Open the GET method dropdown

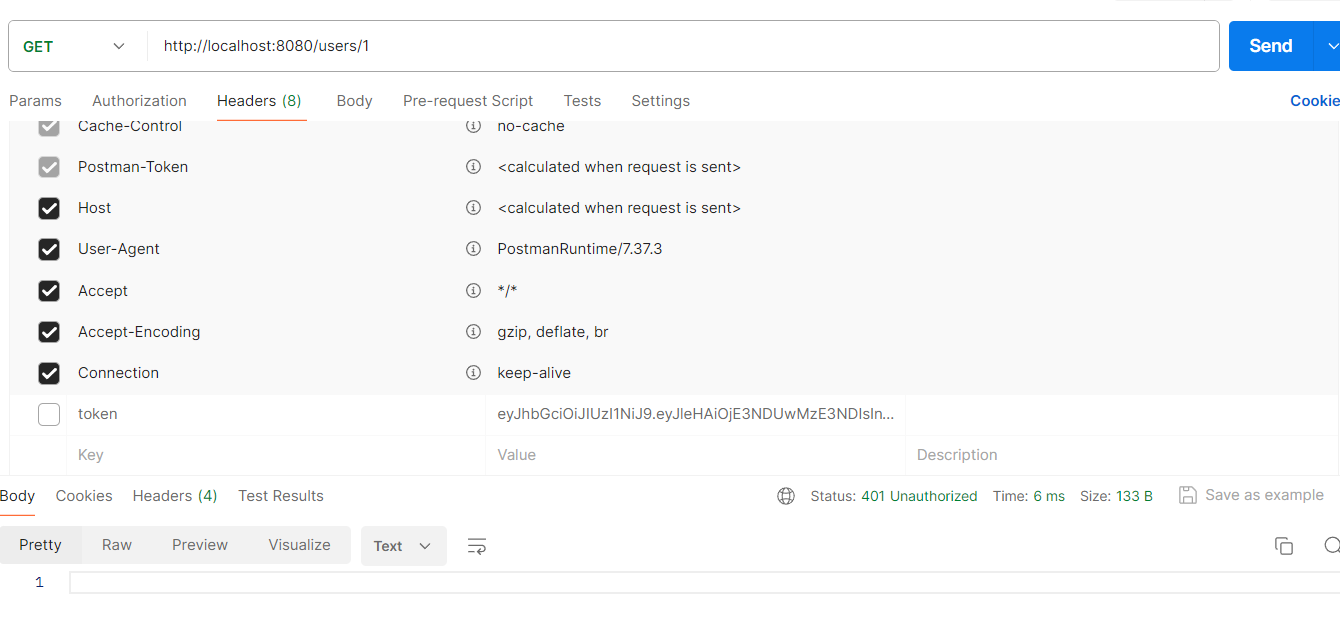118,46
